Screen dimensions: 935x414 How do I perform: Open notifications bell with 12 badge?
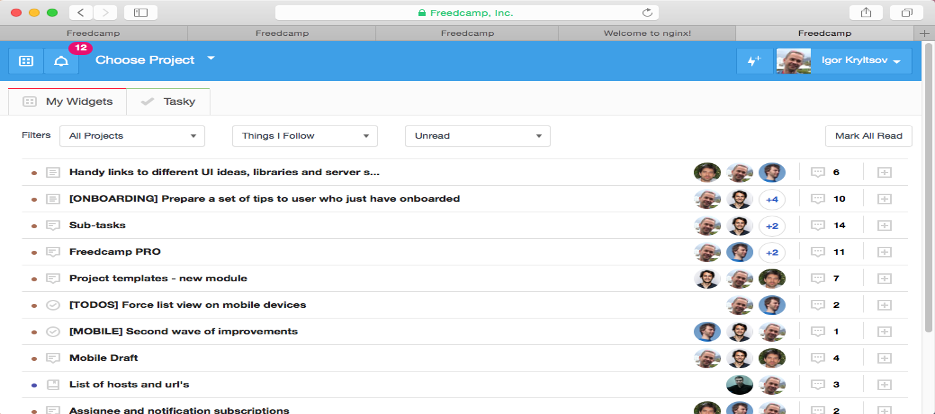(x=61, y=61)
